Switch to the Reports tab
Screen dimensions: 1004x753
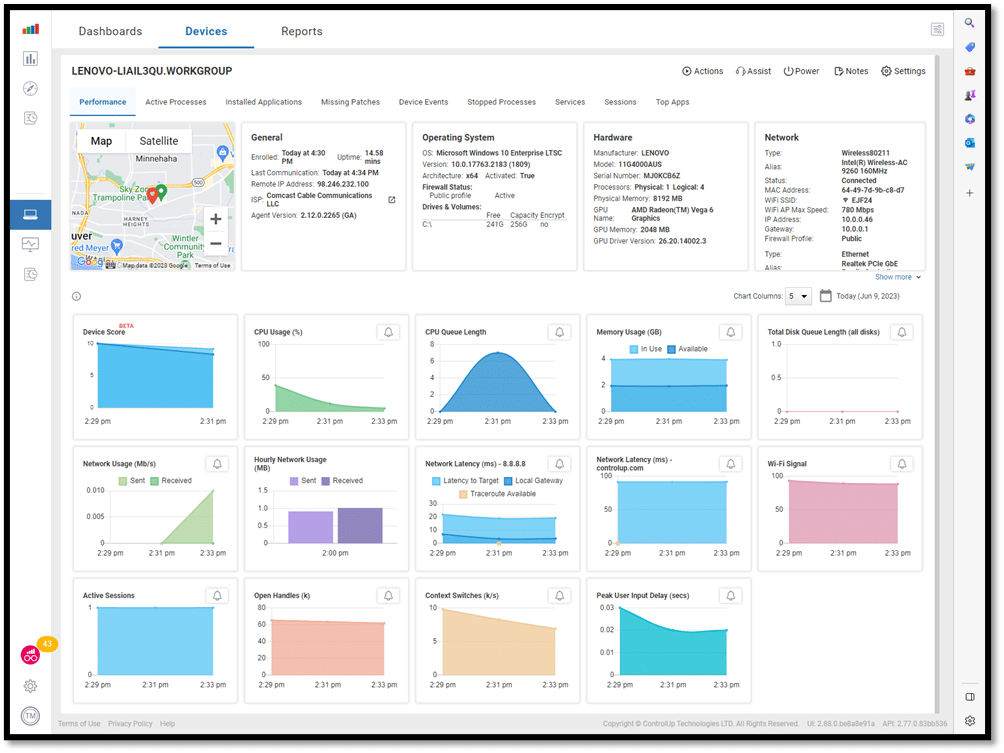click(302, 31)
